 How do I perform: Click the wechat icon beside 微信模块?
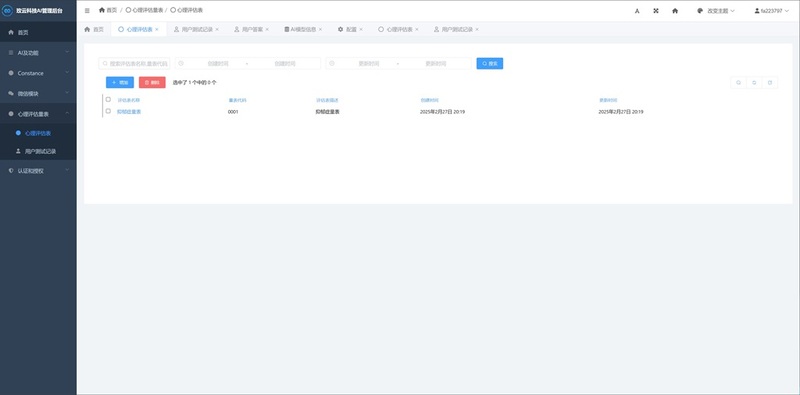11,93
